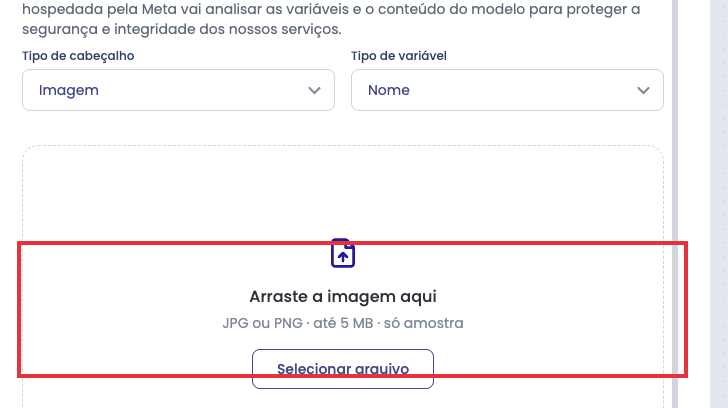Click the Selecionar arquivo button
Viewport: 728px width, 408px height.
pos(343,369)
